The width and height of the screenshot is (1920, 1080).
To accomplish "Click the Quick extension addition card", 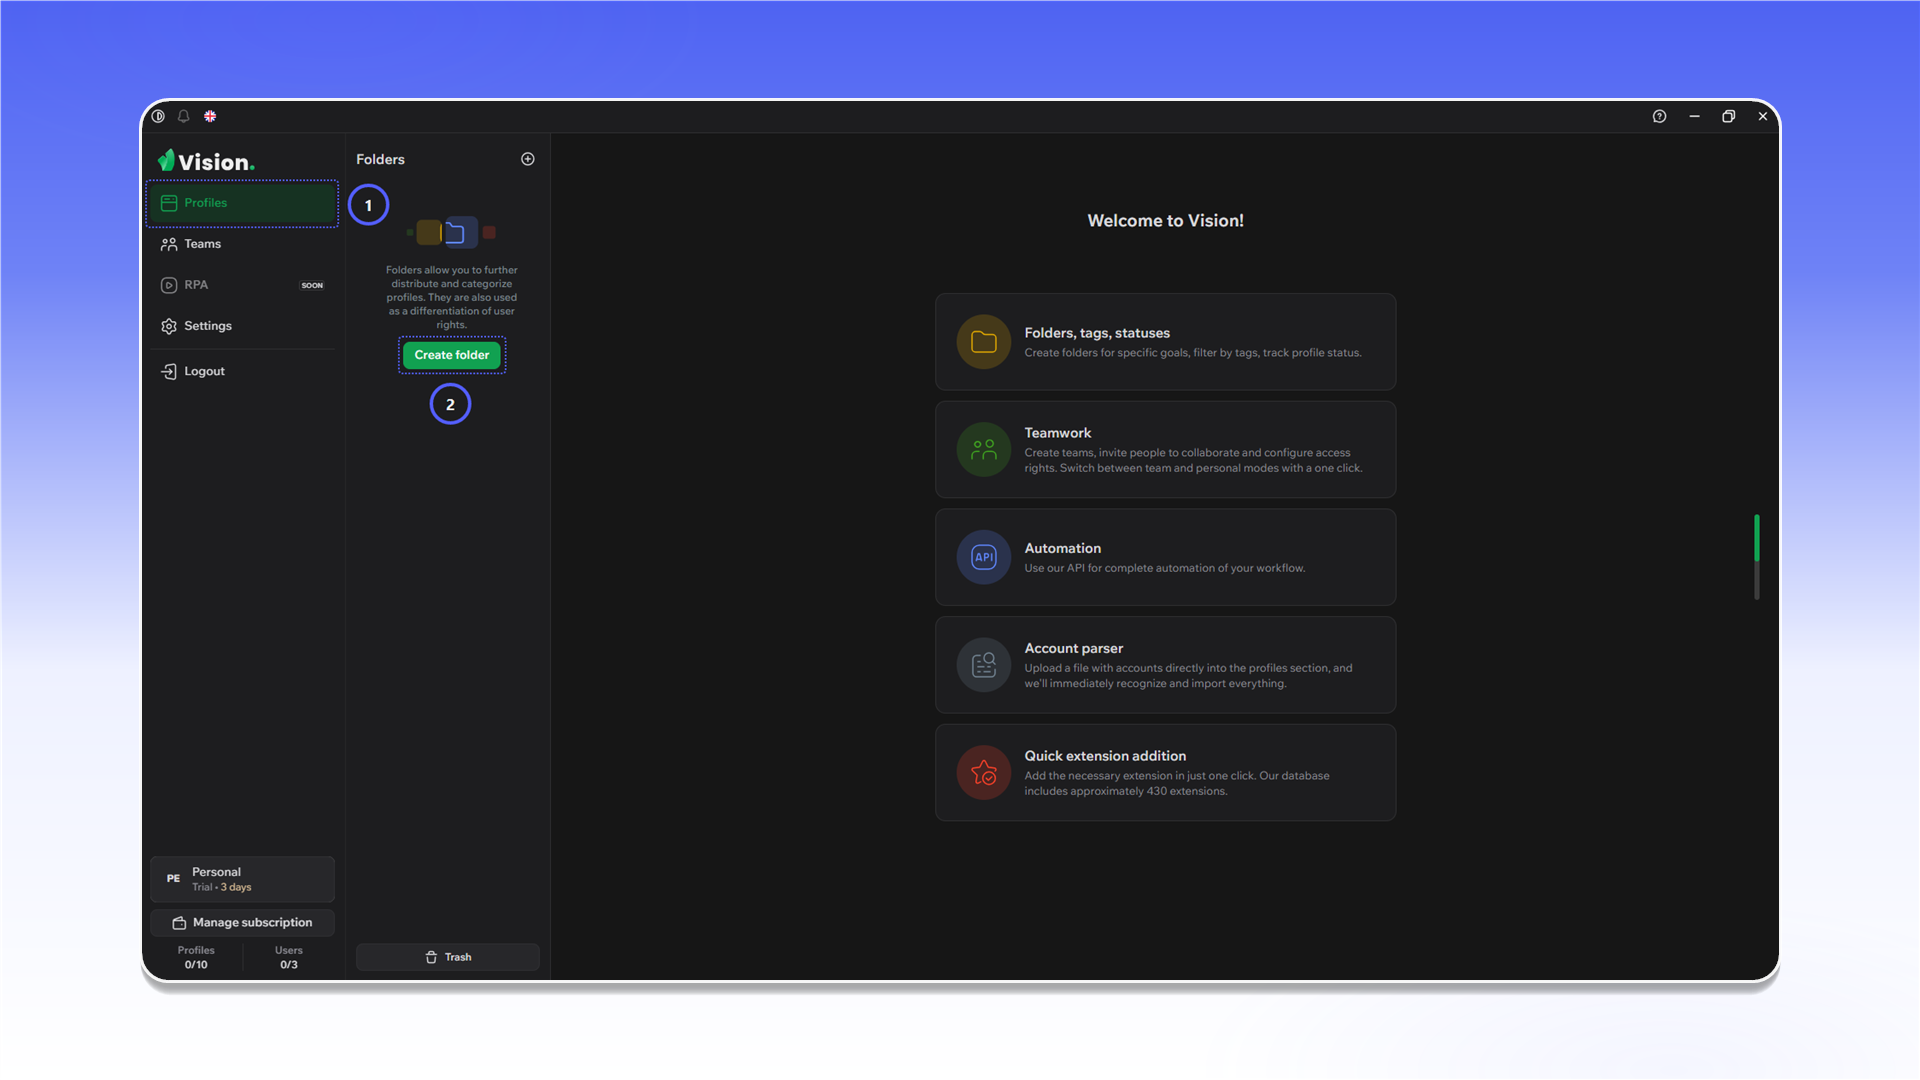I will click(x=1165, y=773).
